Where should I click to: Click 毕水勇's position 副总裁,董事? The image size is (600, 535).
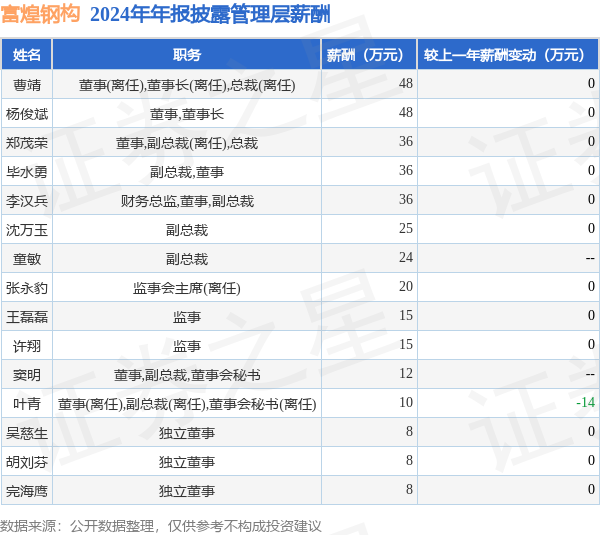tap(187, 172)
